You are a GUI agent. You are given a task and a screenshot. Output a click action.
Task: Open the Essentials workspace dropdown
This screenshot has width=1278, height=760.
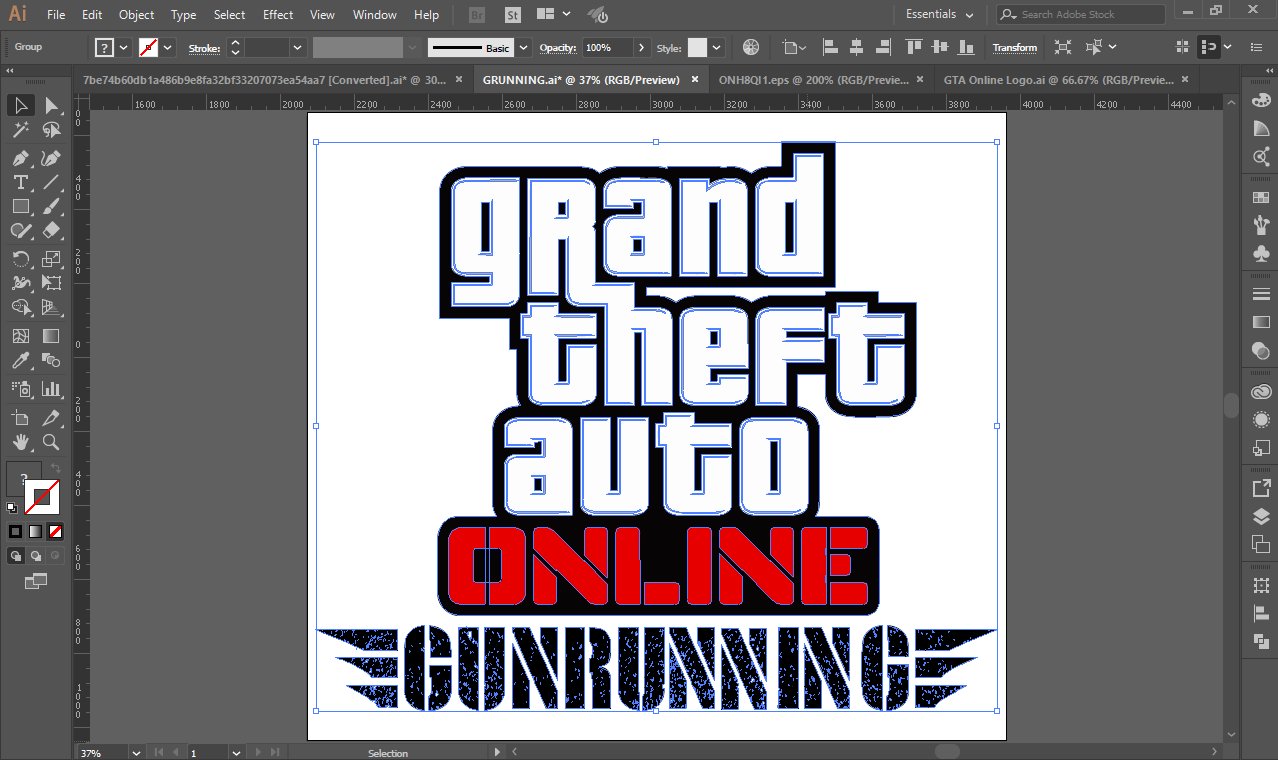(938, 14)
